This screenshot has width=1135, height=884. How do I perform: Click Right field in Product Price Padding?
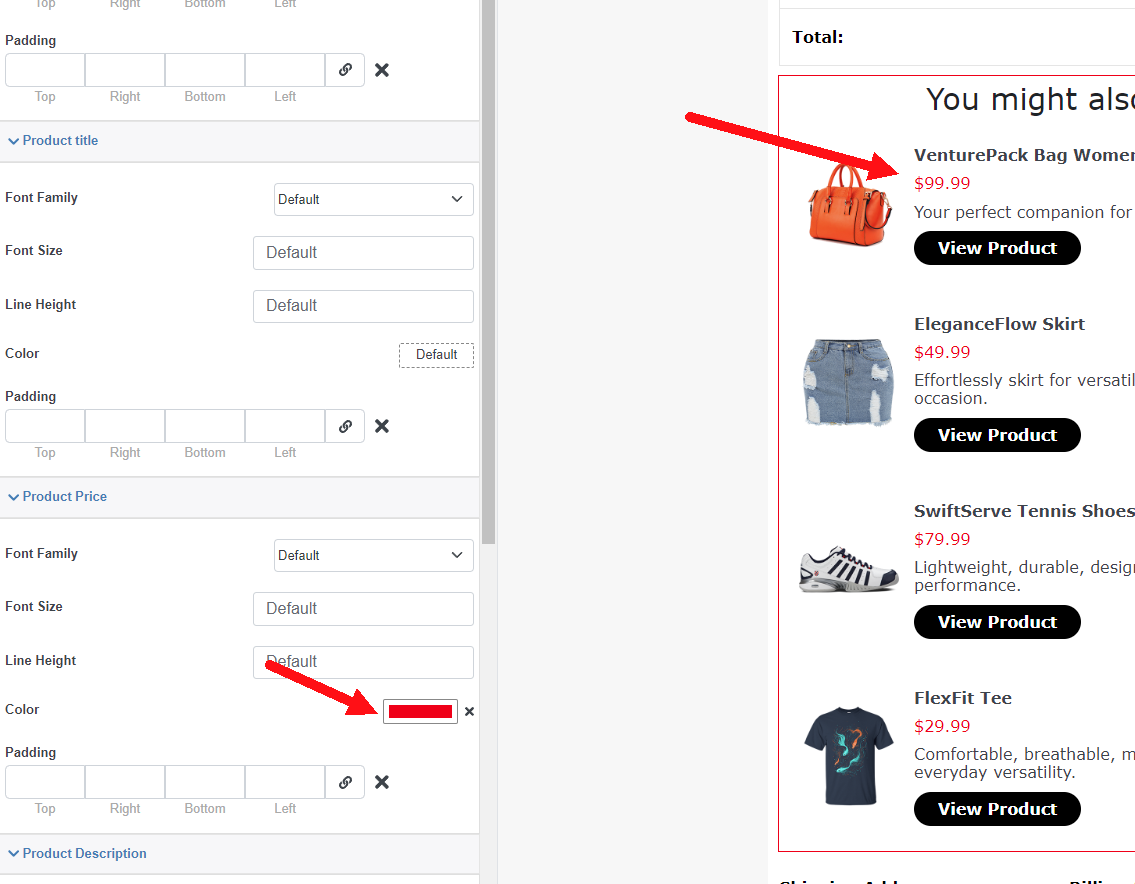pos(125,782)
